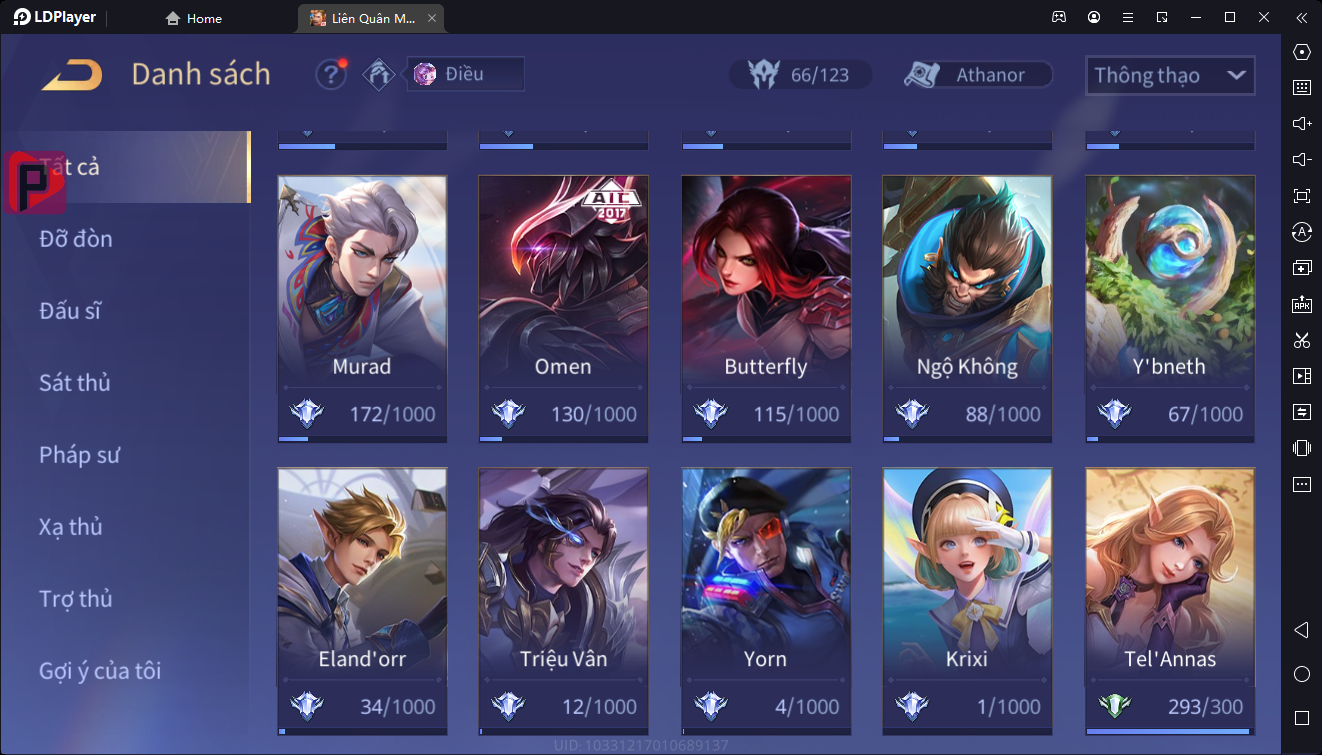This screenshot has width=1322, height=755.
Task: Click Tel'Annas mastery progress bar
Action: tap(1170, 732)
